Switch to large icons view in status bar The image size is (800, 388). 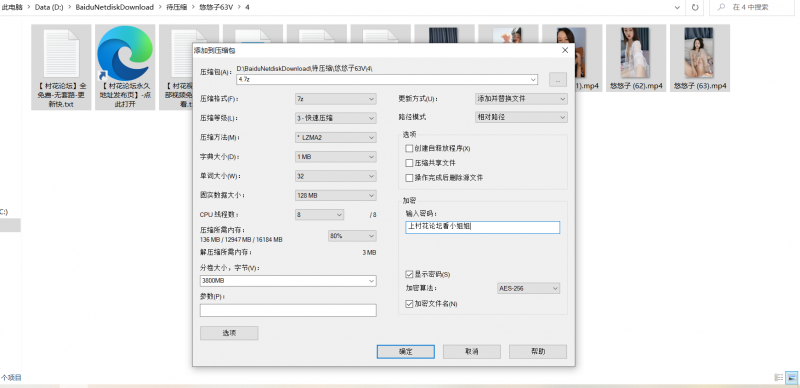(x=792, y=377)
